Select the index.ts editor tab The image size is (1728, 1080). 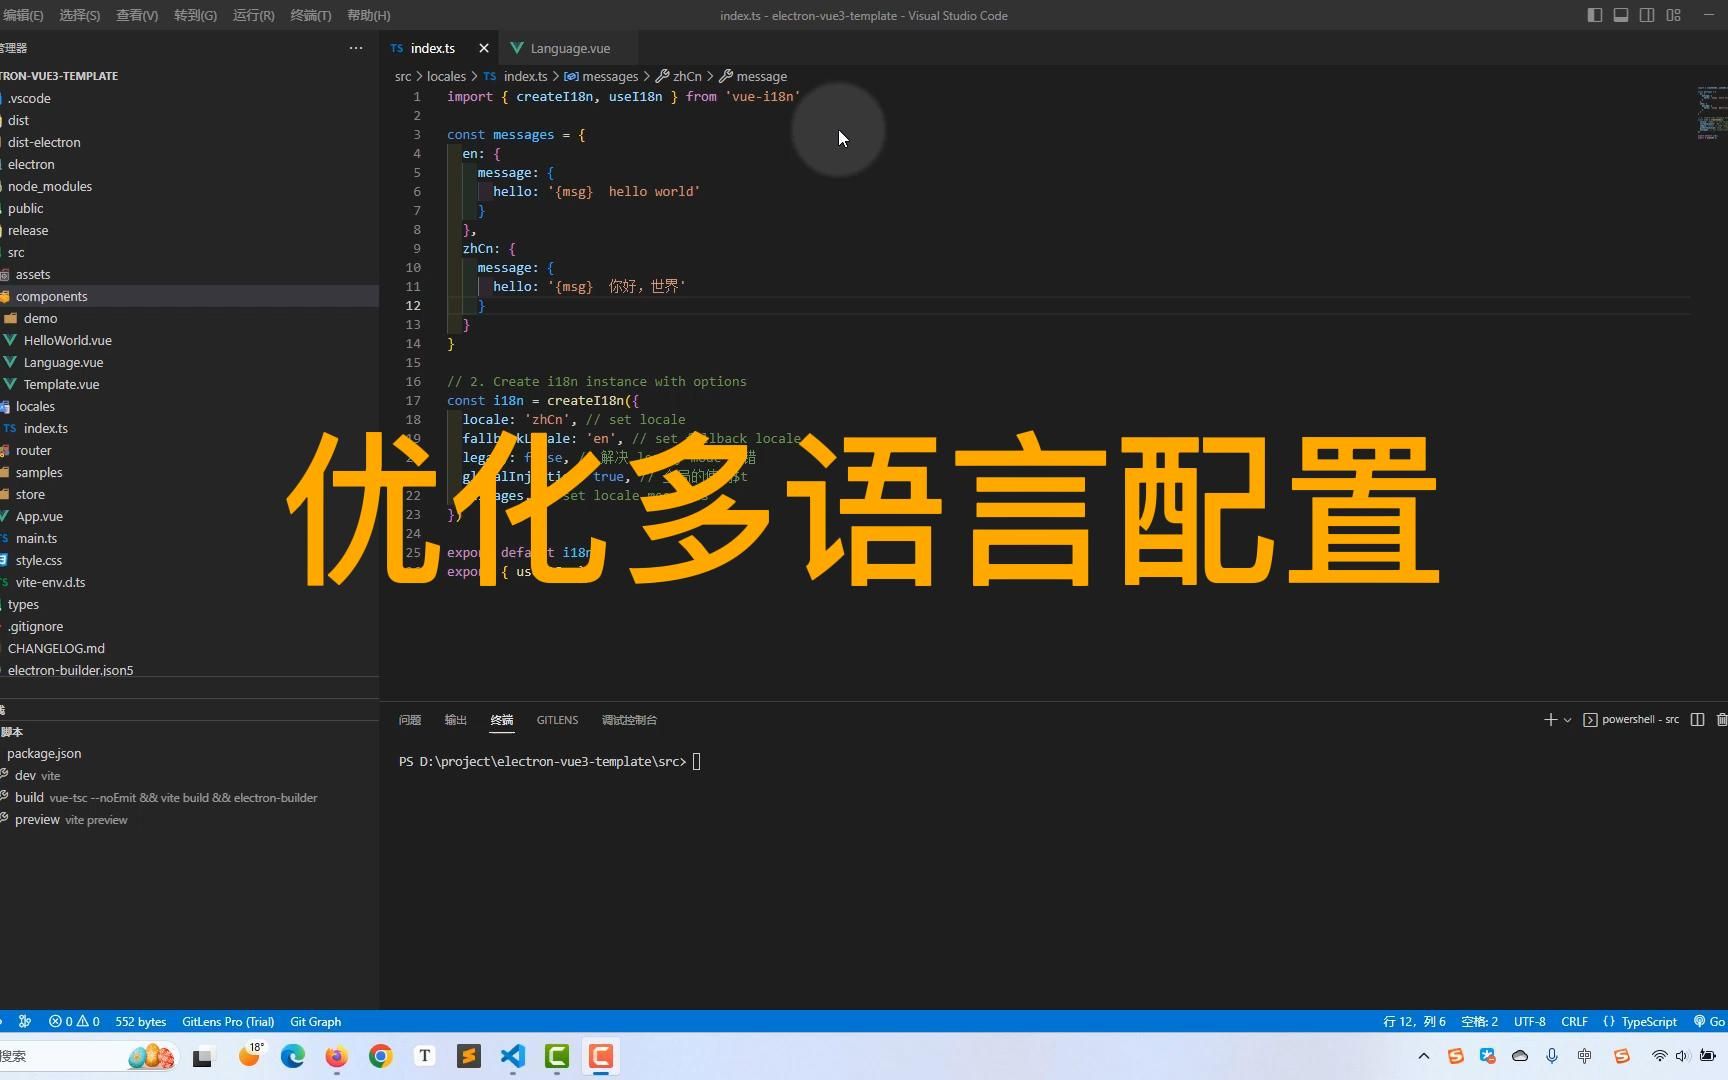[x=432, y=48]
